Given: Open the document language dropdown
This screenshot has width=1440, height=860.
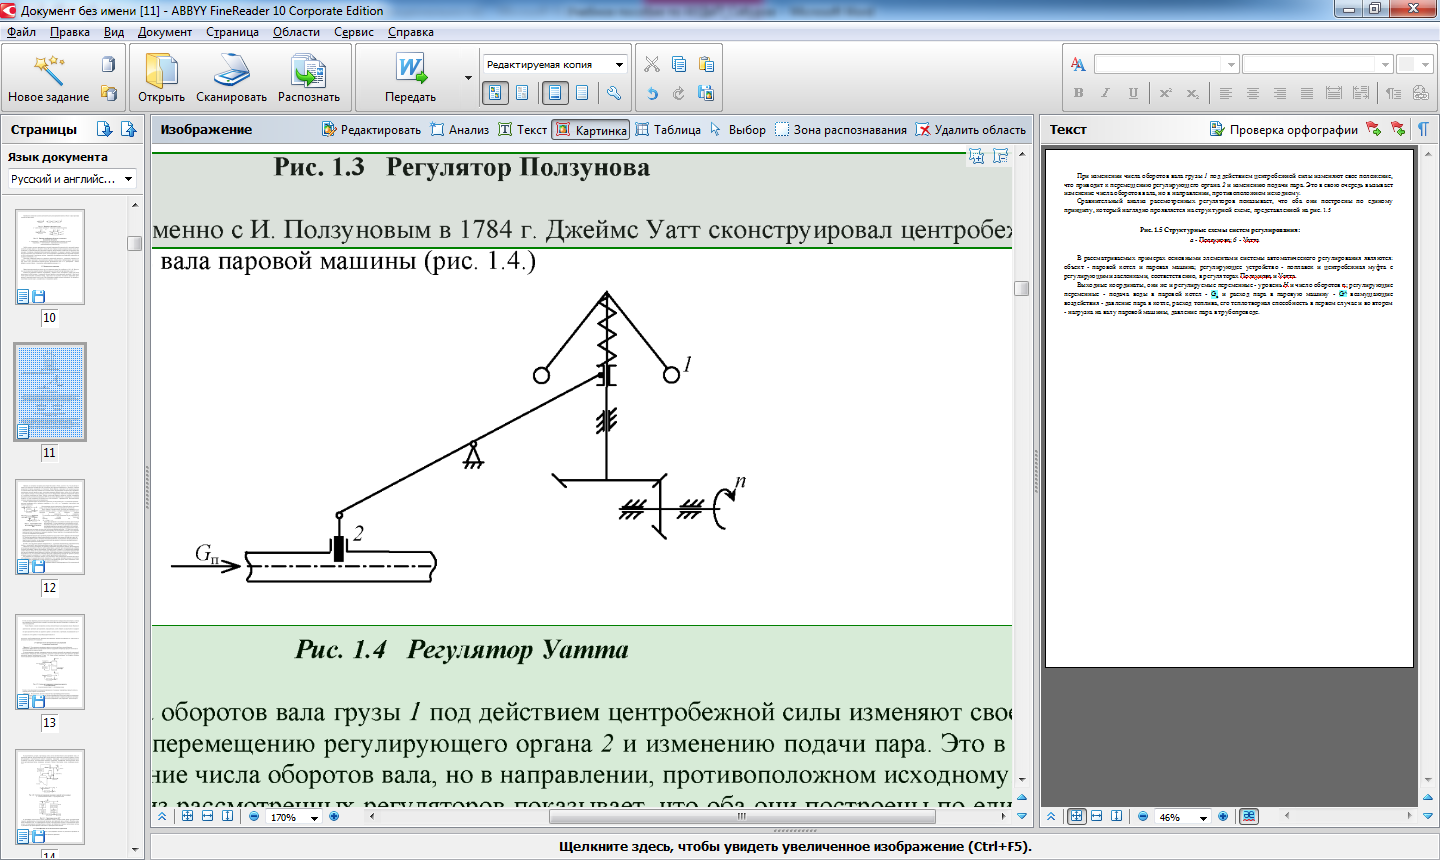Looking at the screenshot, I should click(72, 179).
